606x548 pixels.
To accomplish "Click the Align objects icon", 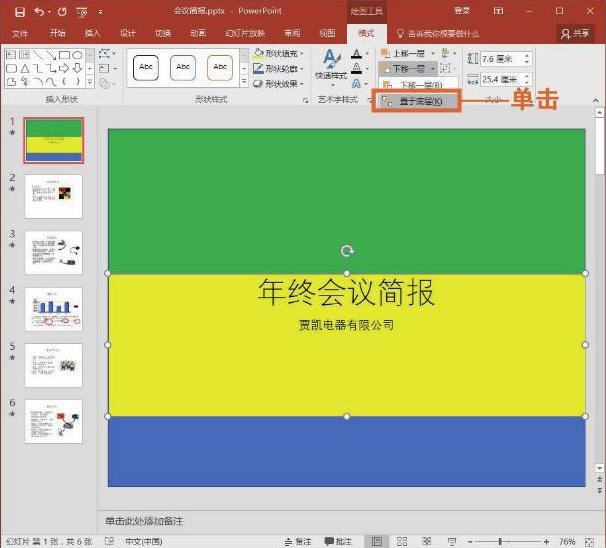I will [x=446, y=53].
